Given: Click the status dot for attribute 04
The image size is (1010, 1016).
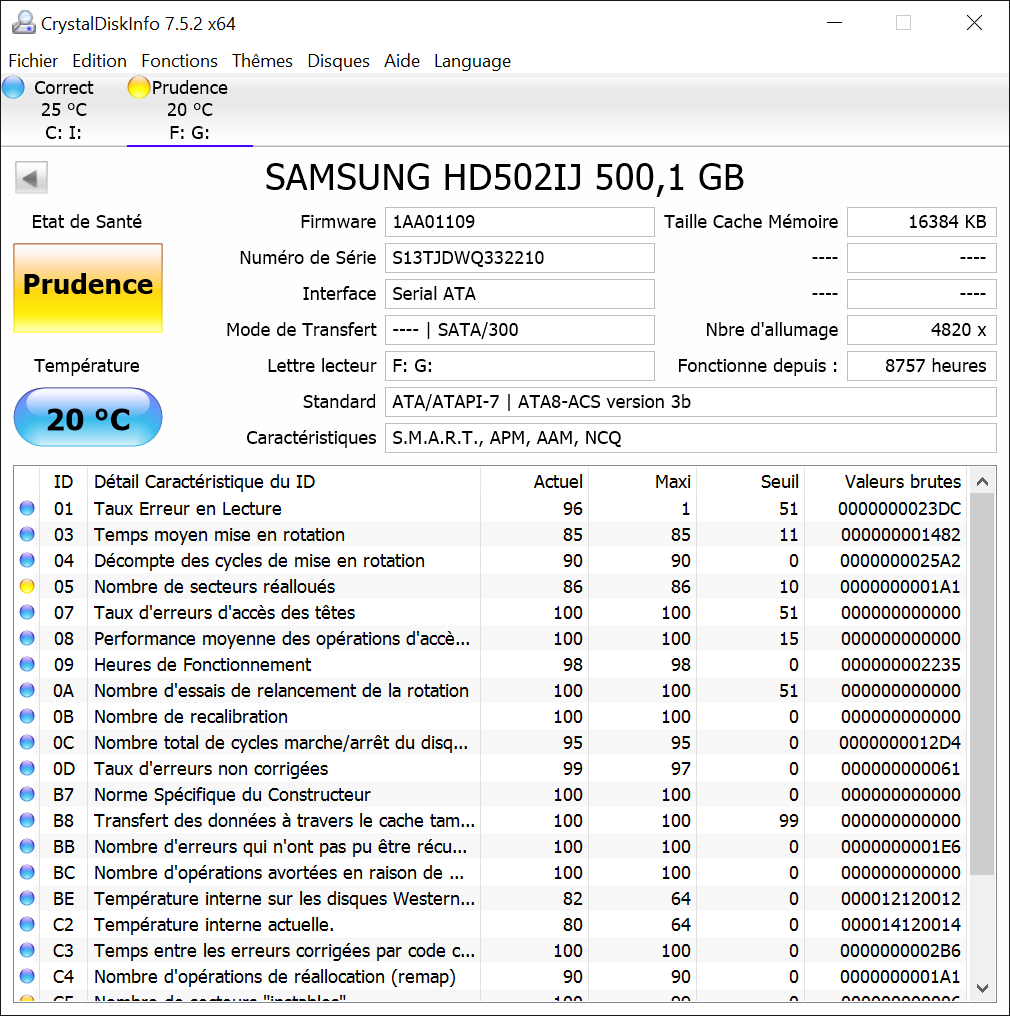Looking at the screenshot, I should (27, 560).
